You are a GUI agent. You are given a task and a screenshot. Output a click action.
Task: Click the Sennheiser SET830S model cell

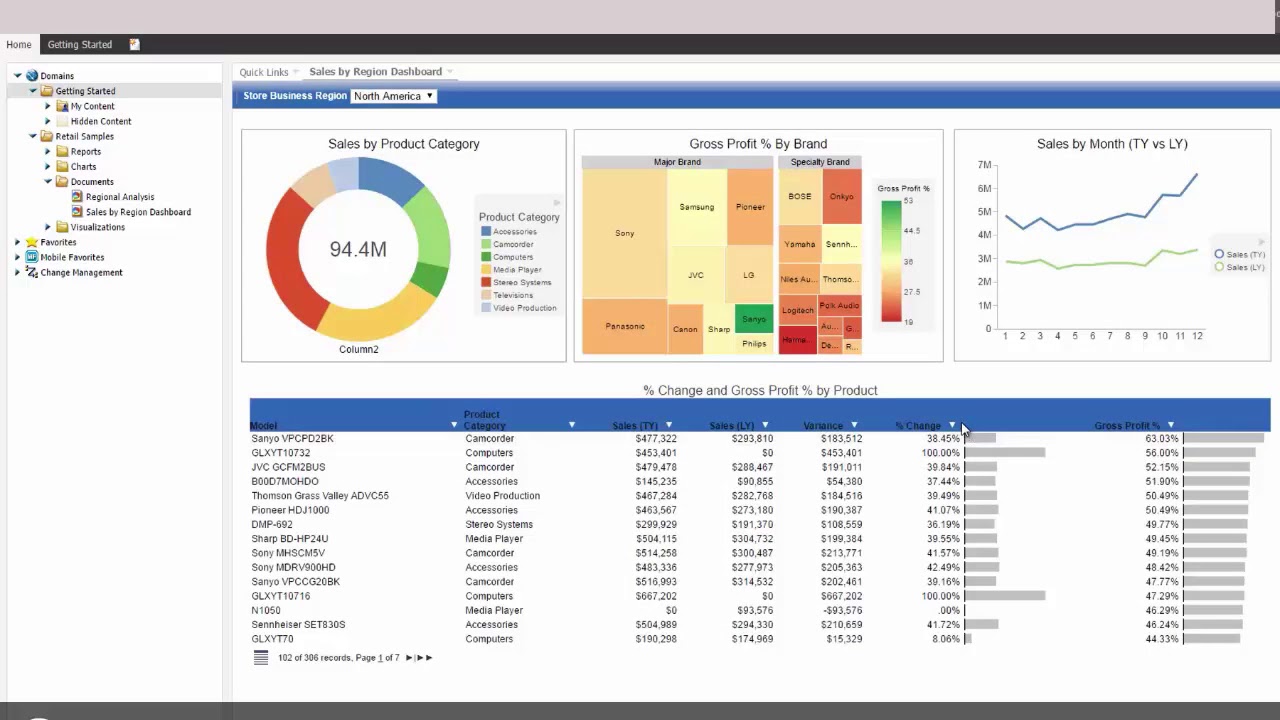coord(298,625)
